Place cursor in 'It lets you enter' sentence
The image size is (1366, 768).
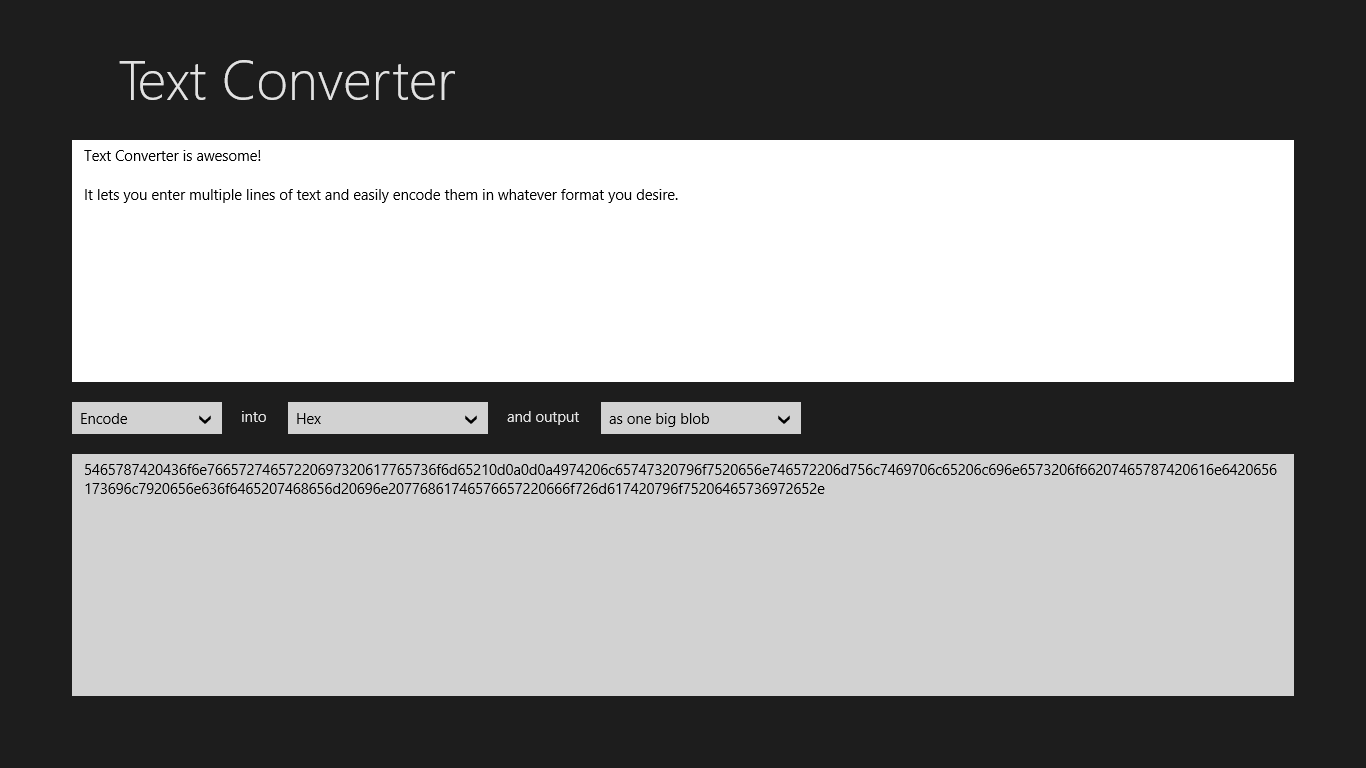tap(380, 195)
